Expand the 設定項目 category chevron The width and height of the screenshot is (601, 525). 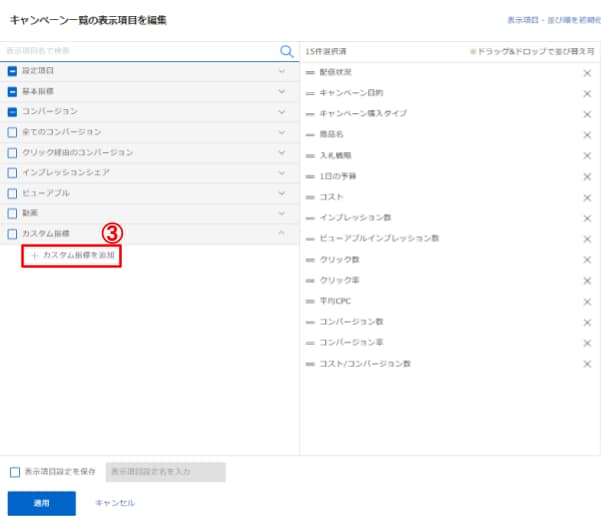pos(281,71)
